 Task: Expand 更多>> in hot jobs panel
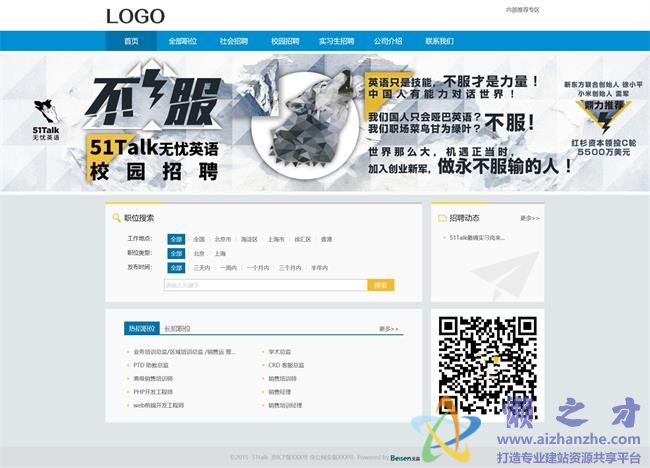pos(388,328)
